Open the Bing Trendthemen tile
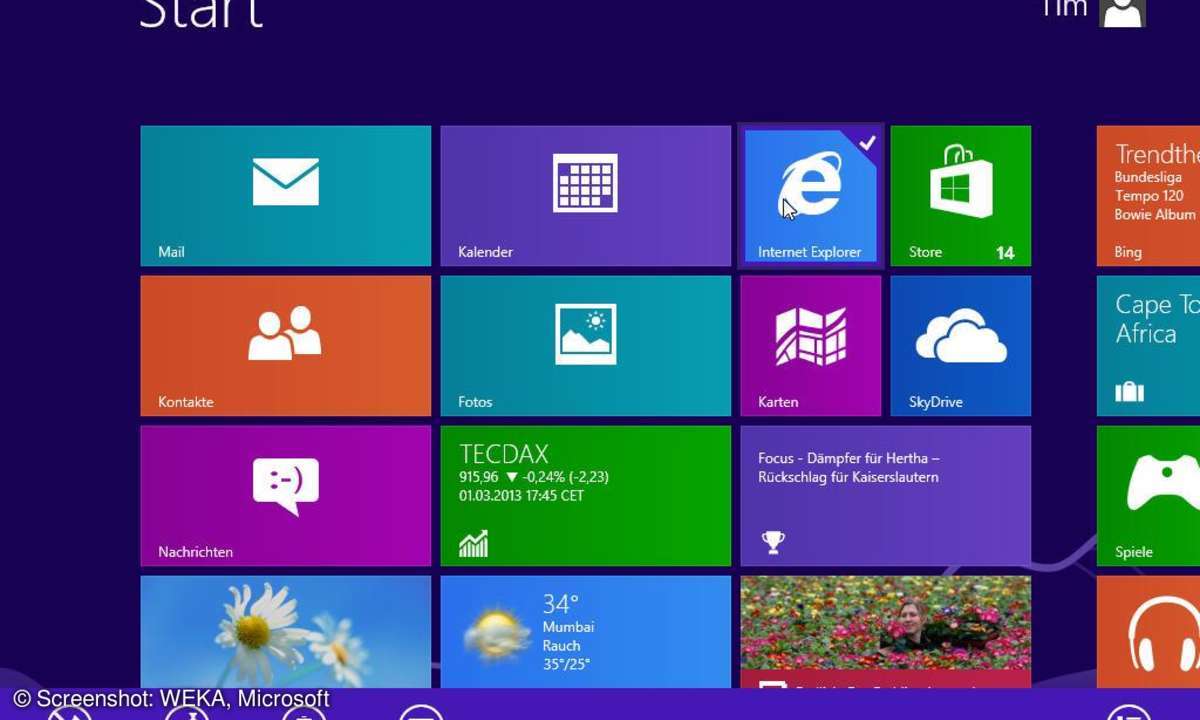The width and height of the screenshot is (1200, 720). (1148, 196)
